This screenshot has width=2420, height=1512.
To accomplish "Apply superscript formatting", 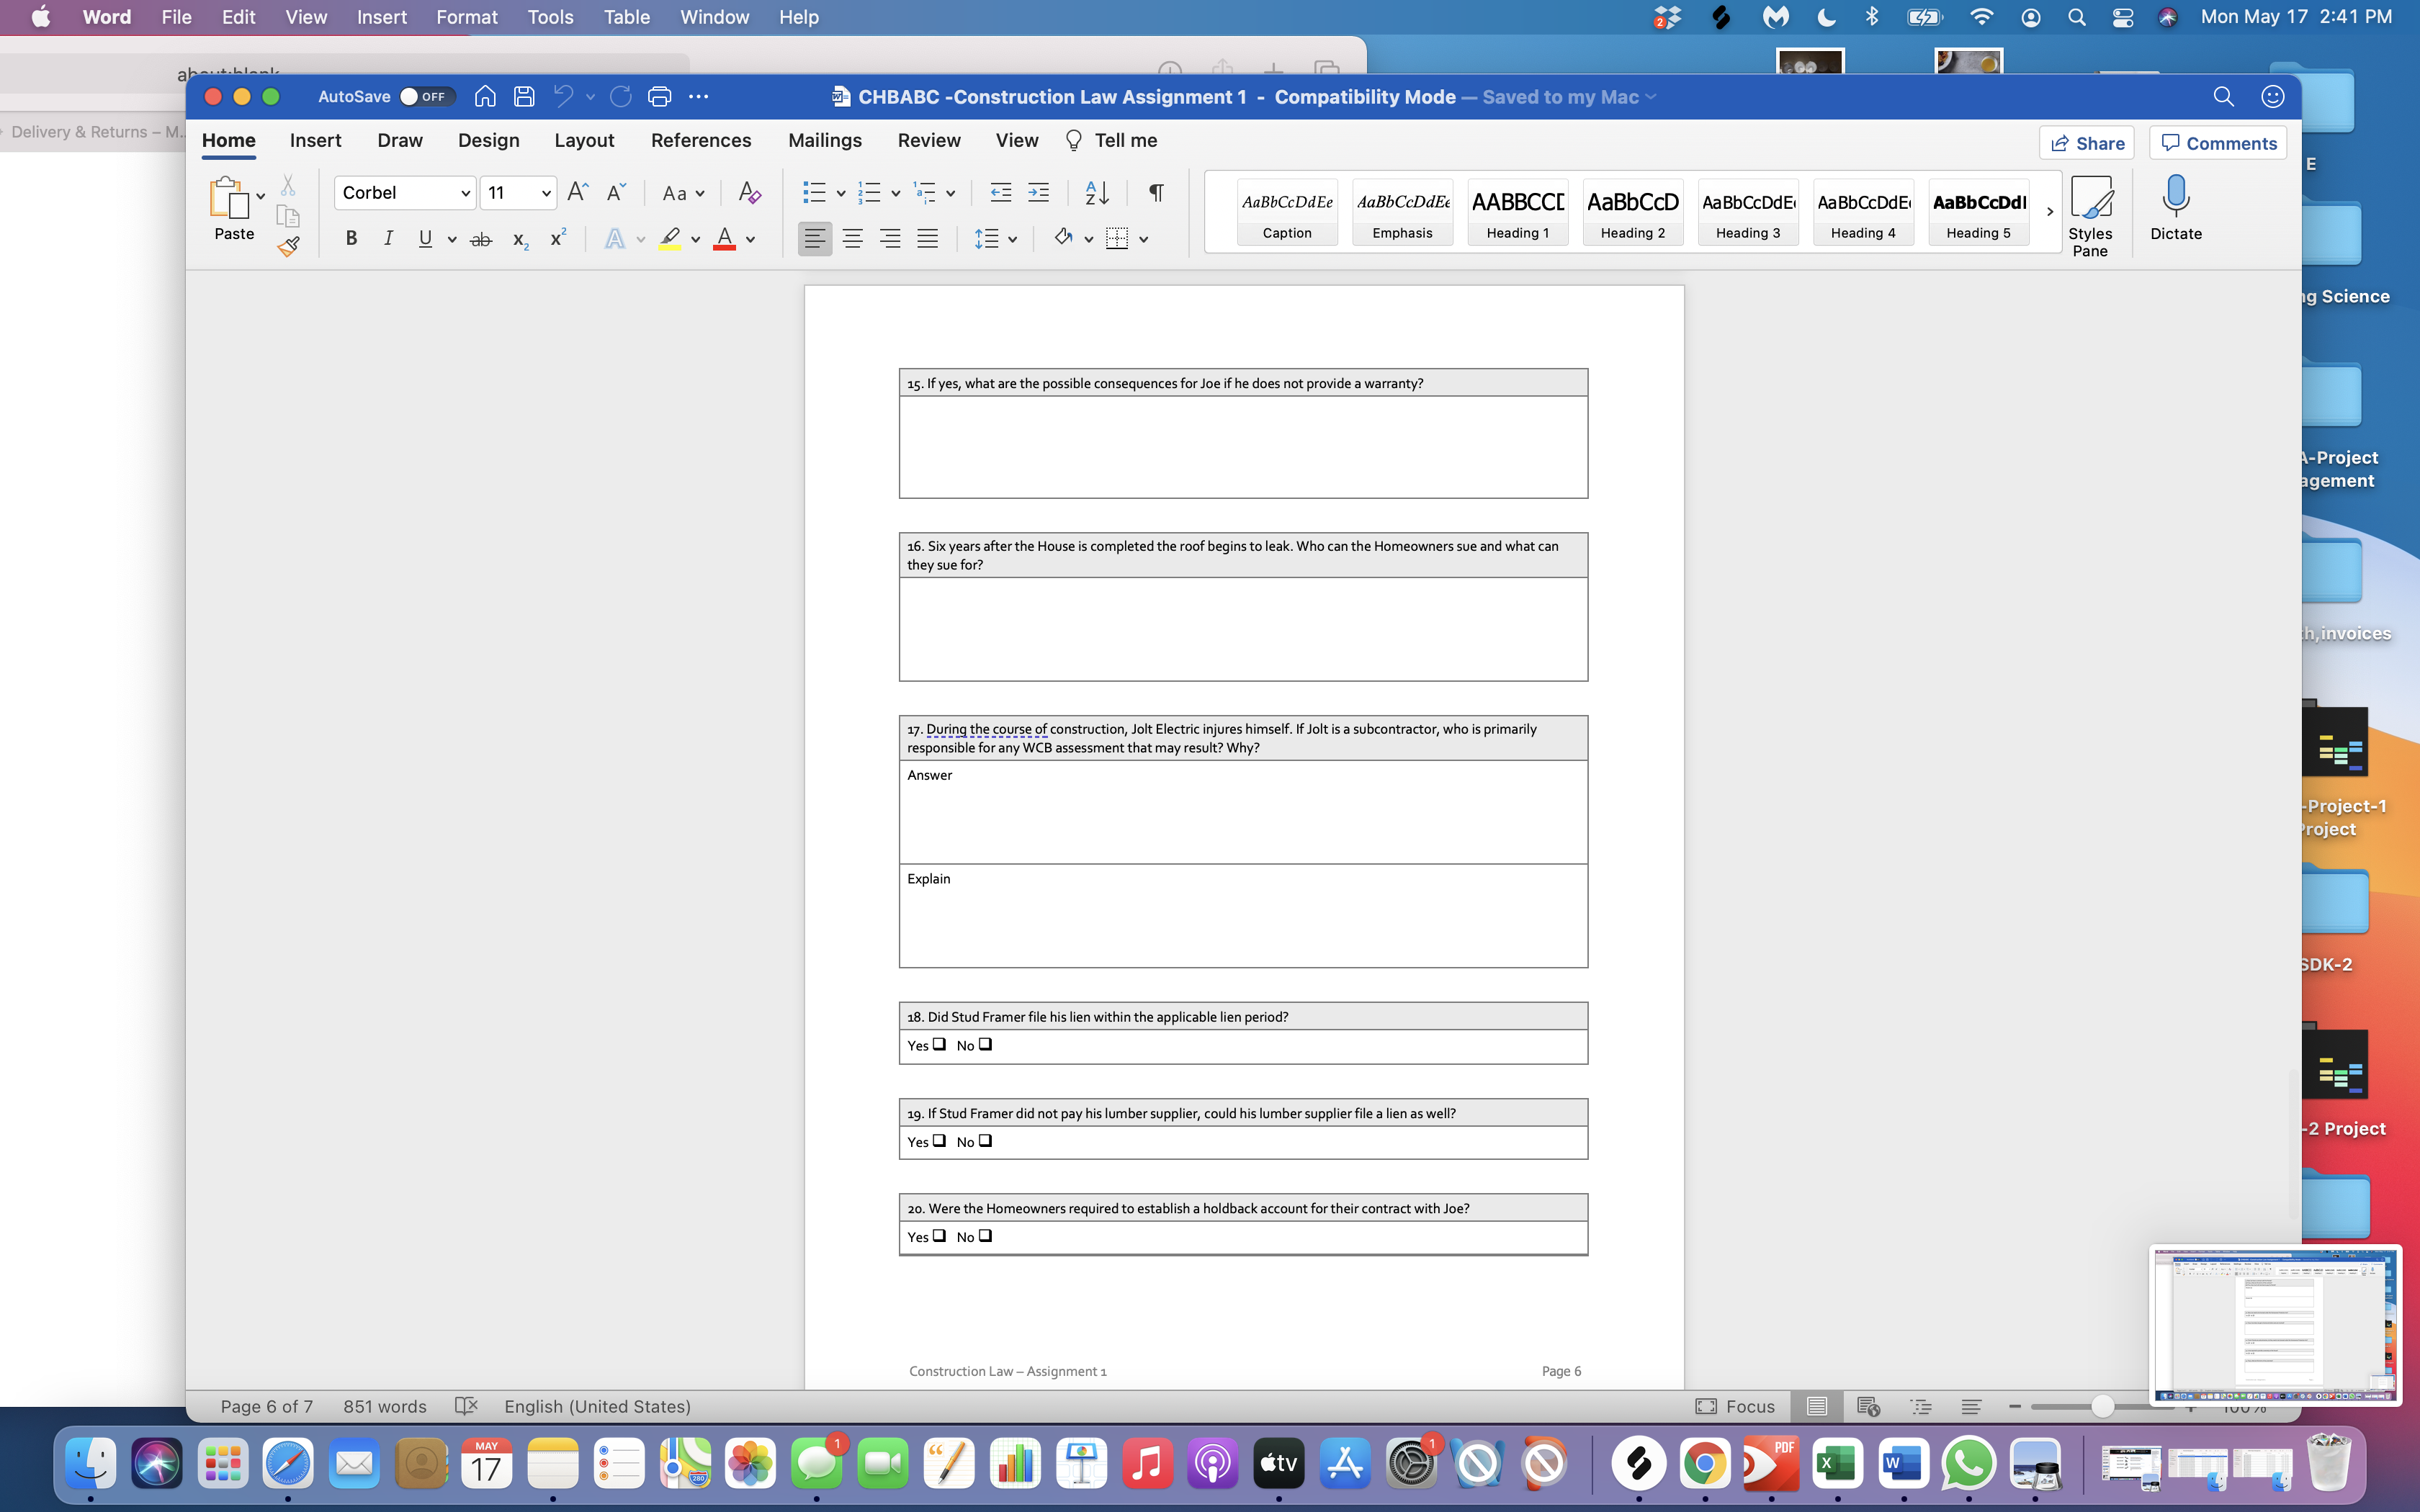I will pos(557,238).
